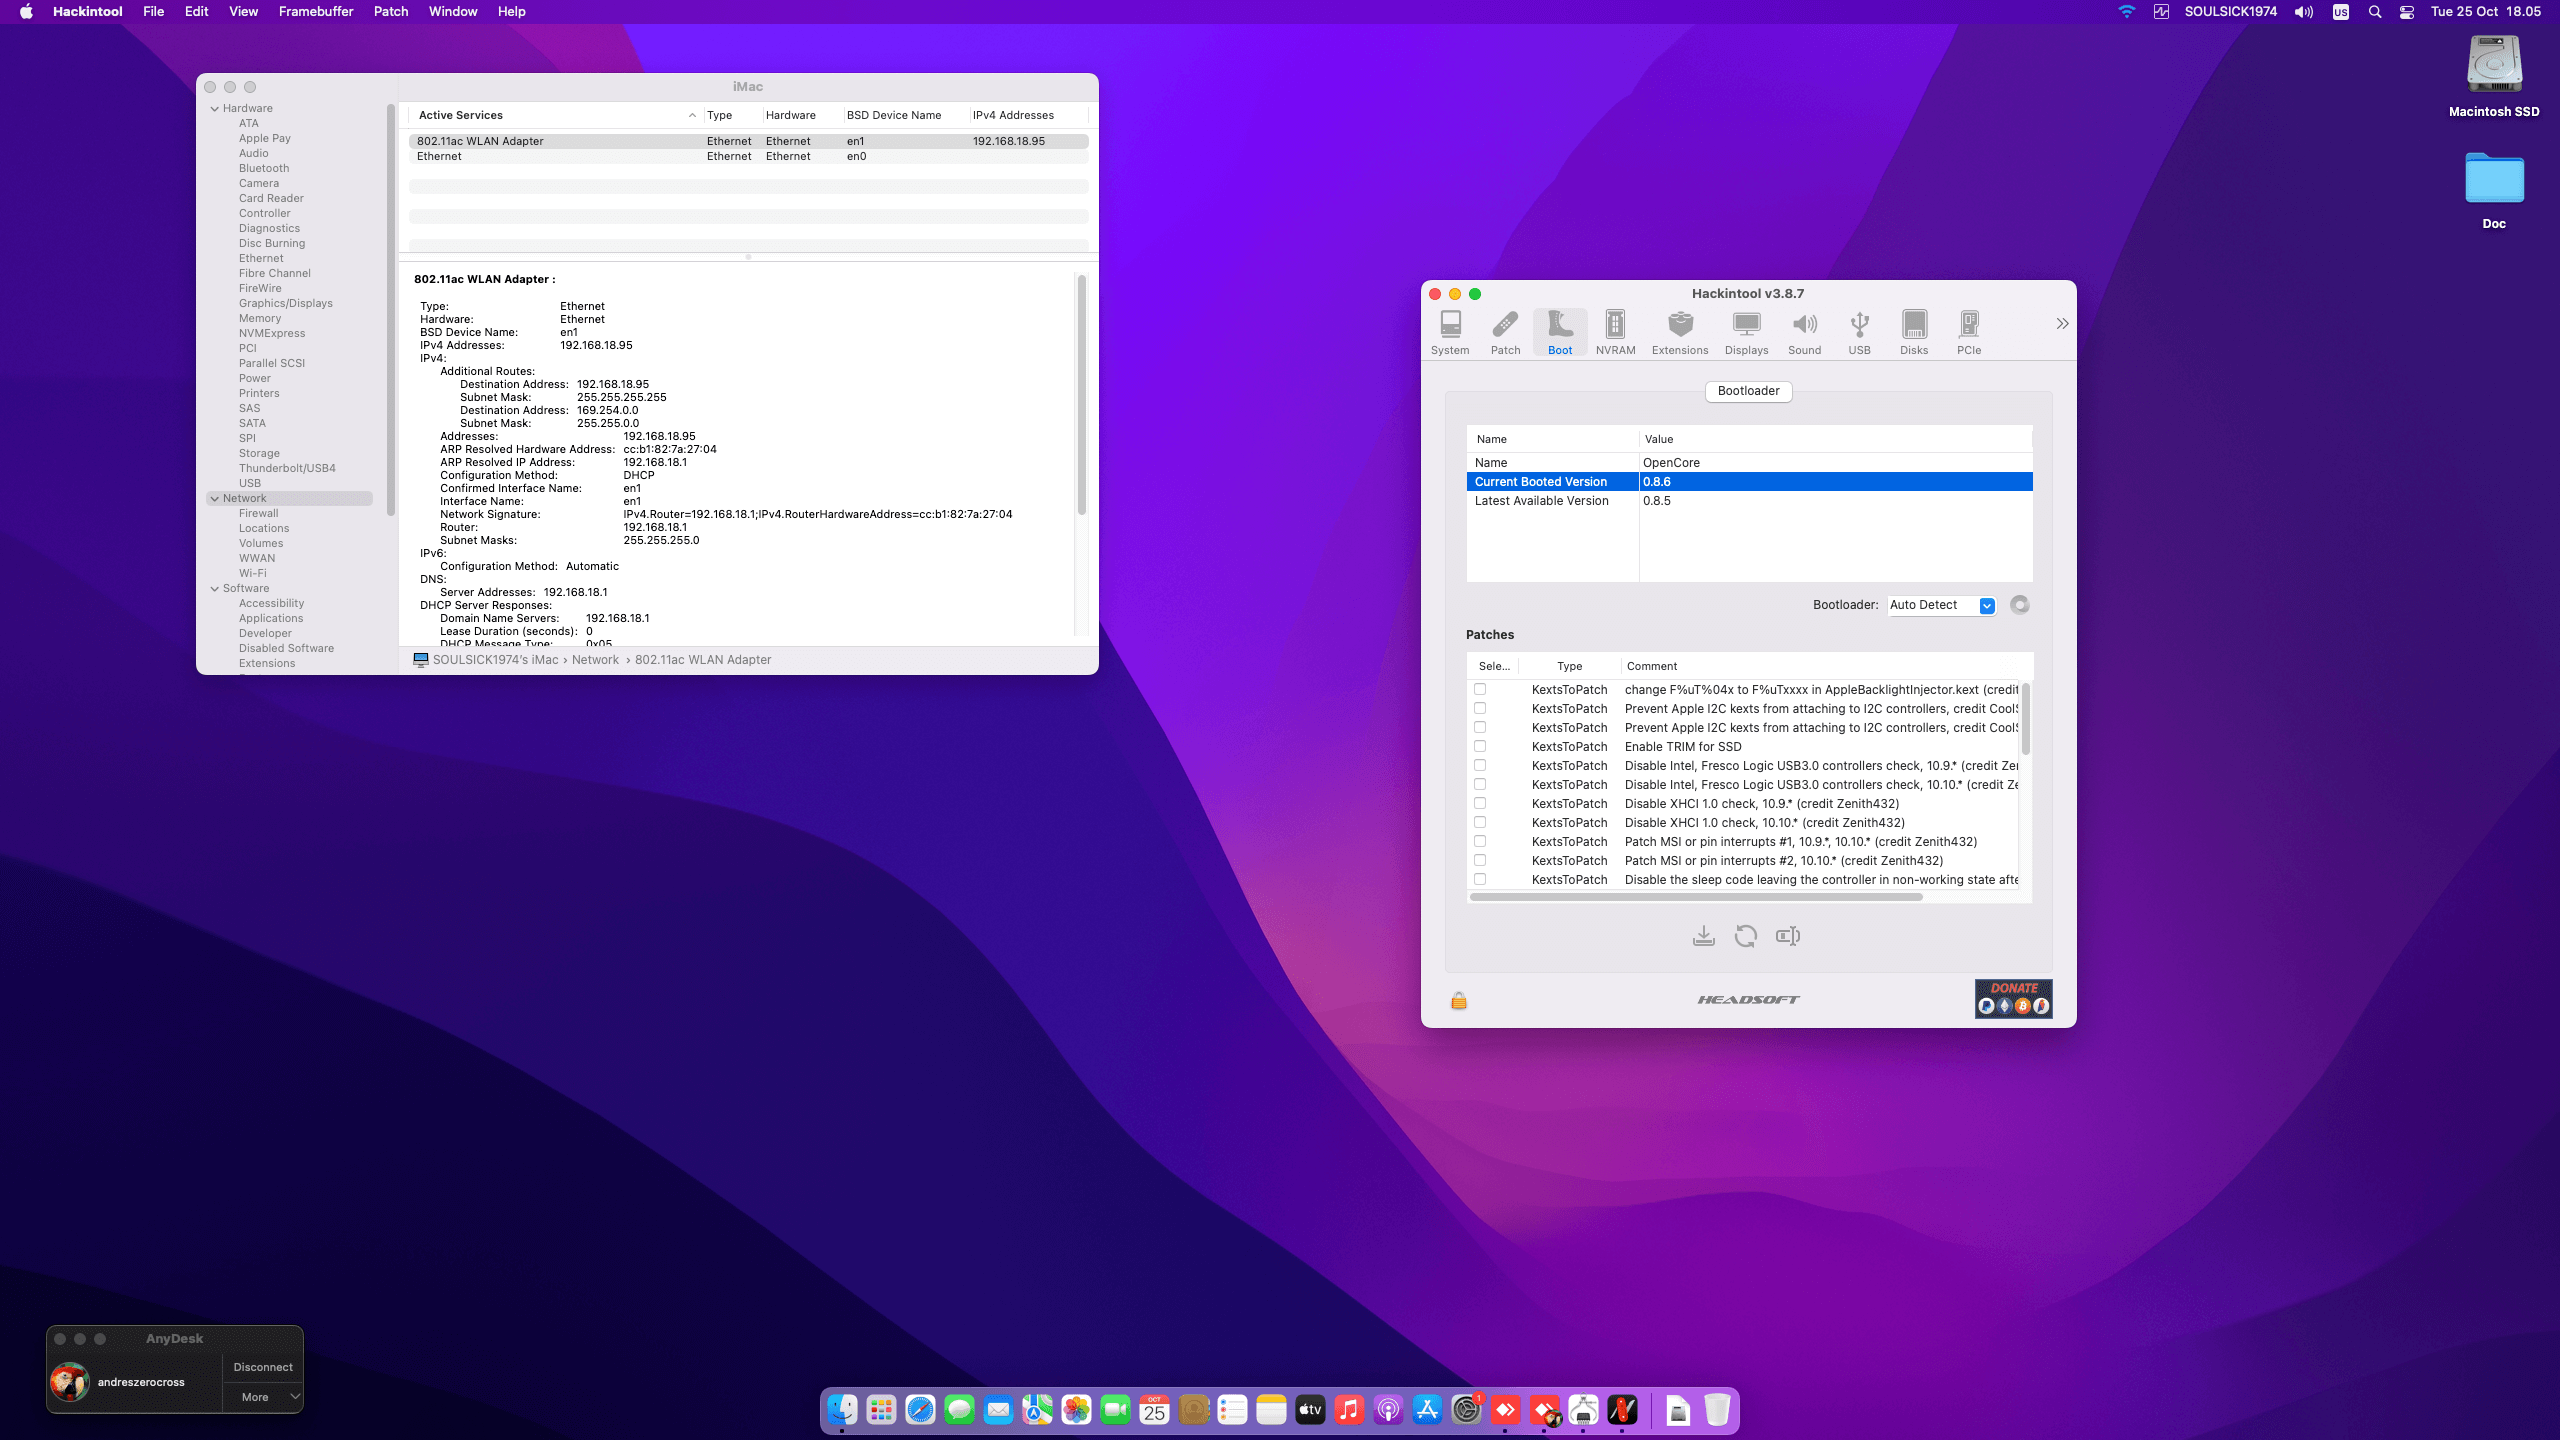The width and height of the screenshot is (2560, 1440).
Task: Sort by the Active Services column header
Action: 555,115
